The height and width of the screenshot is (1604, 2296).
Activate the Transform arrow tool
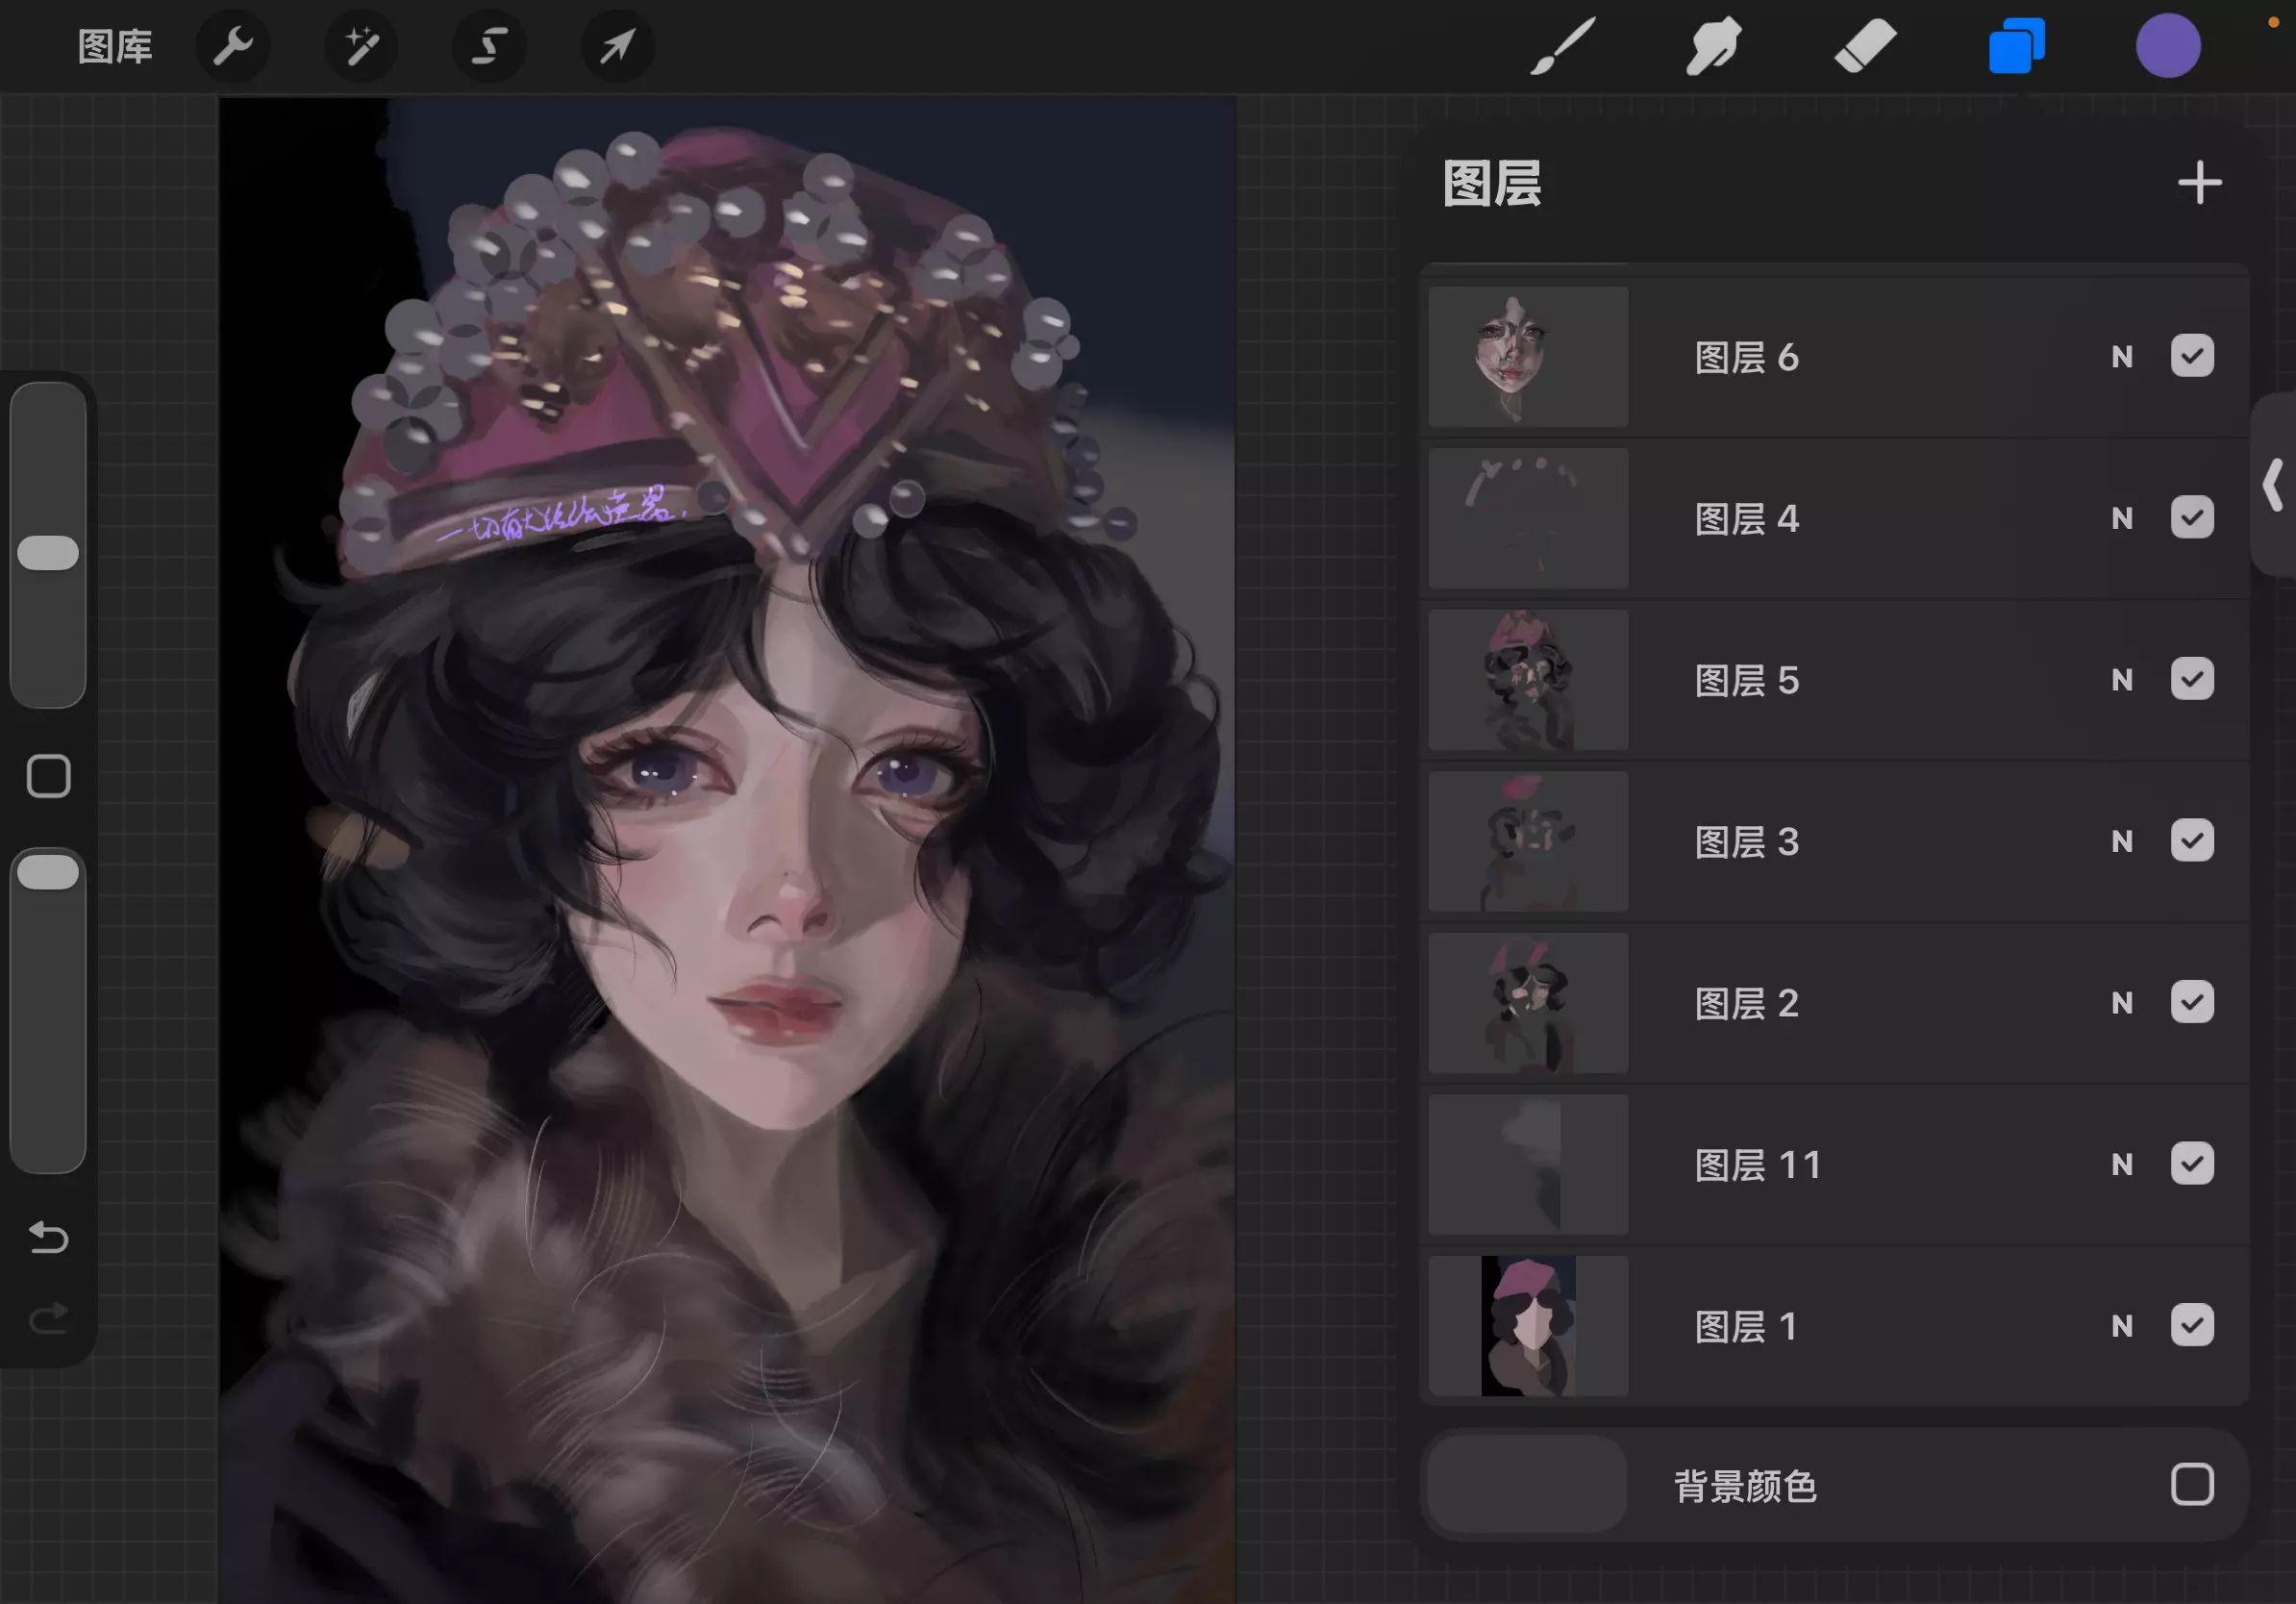(617, 46)
